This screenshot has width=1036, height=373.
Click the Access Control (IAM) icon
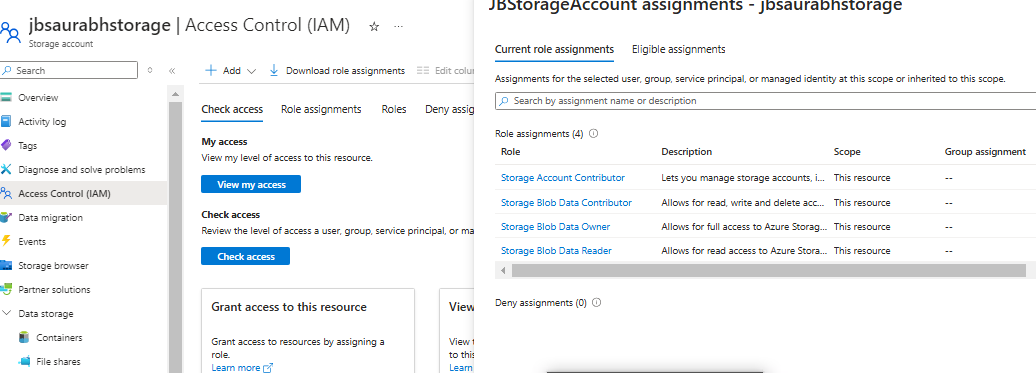point(7,193)
